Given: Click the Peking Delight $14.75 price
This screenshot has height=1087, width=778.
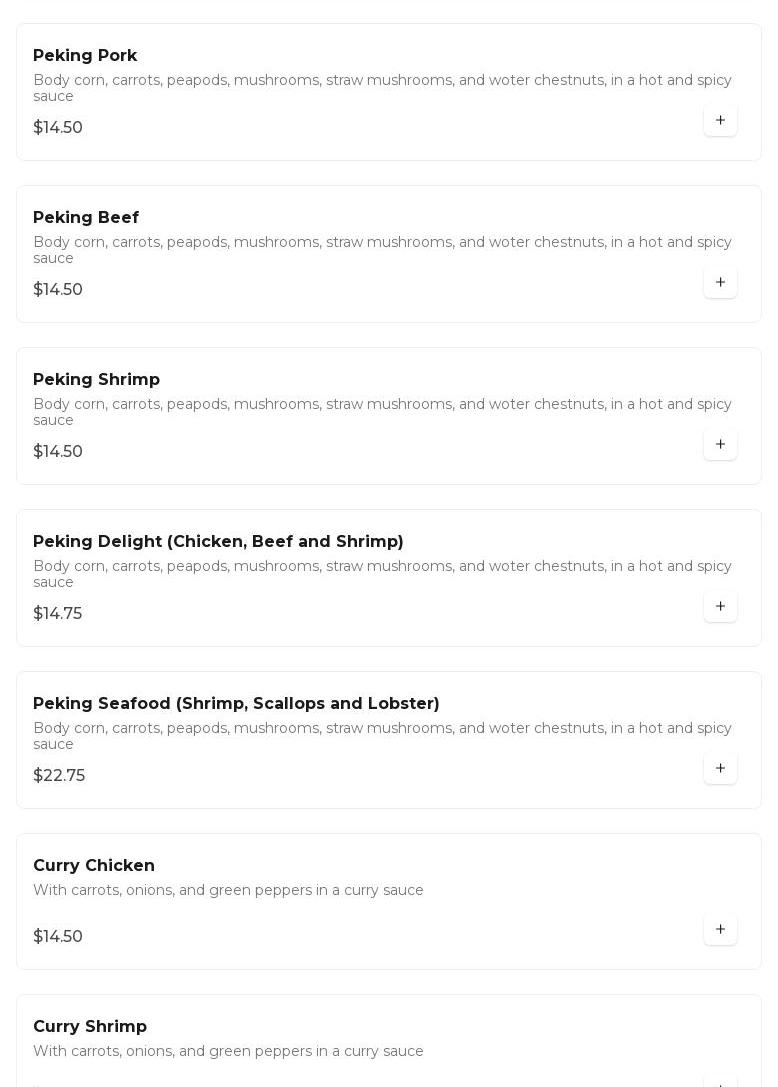Looking at the screenshot, I should pyautogui.click(x=58, y=614).
